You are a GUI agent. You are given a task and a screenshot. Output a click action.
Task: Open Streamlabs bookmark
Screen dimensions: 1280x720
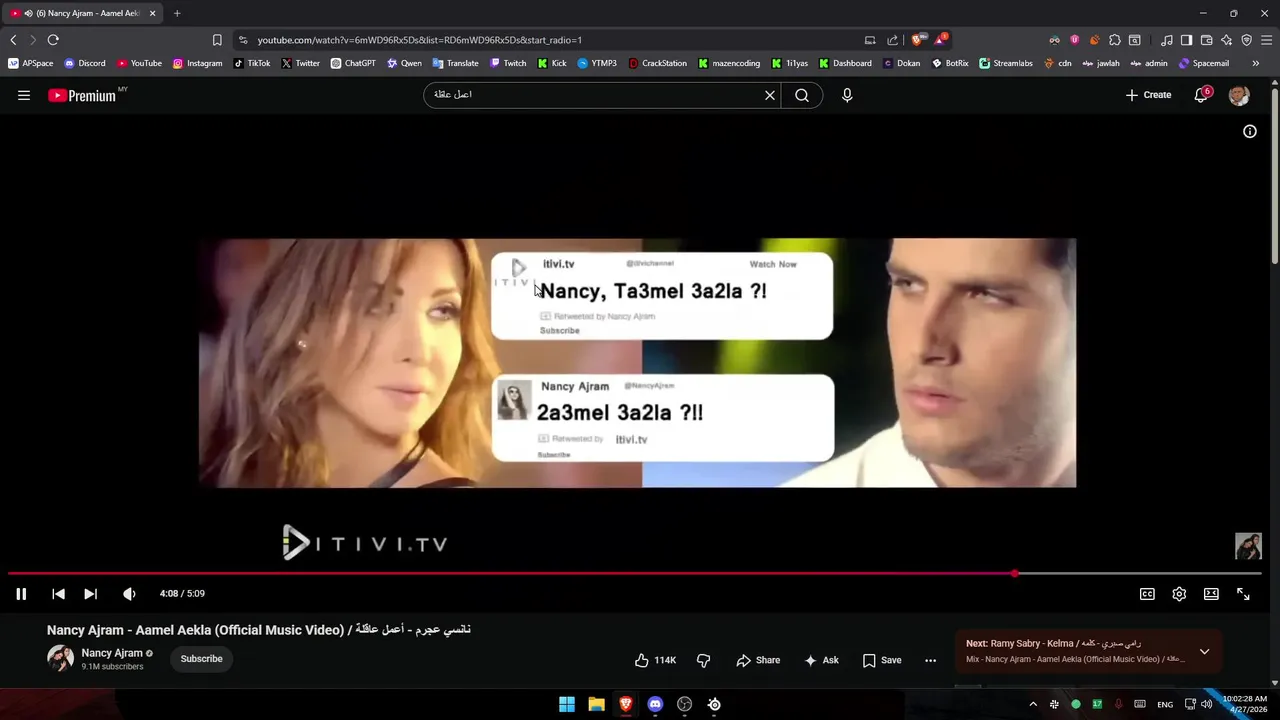pos(1007,63)
